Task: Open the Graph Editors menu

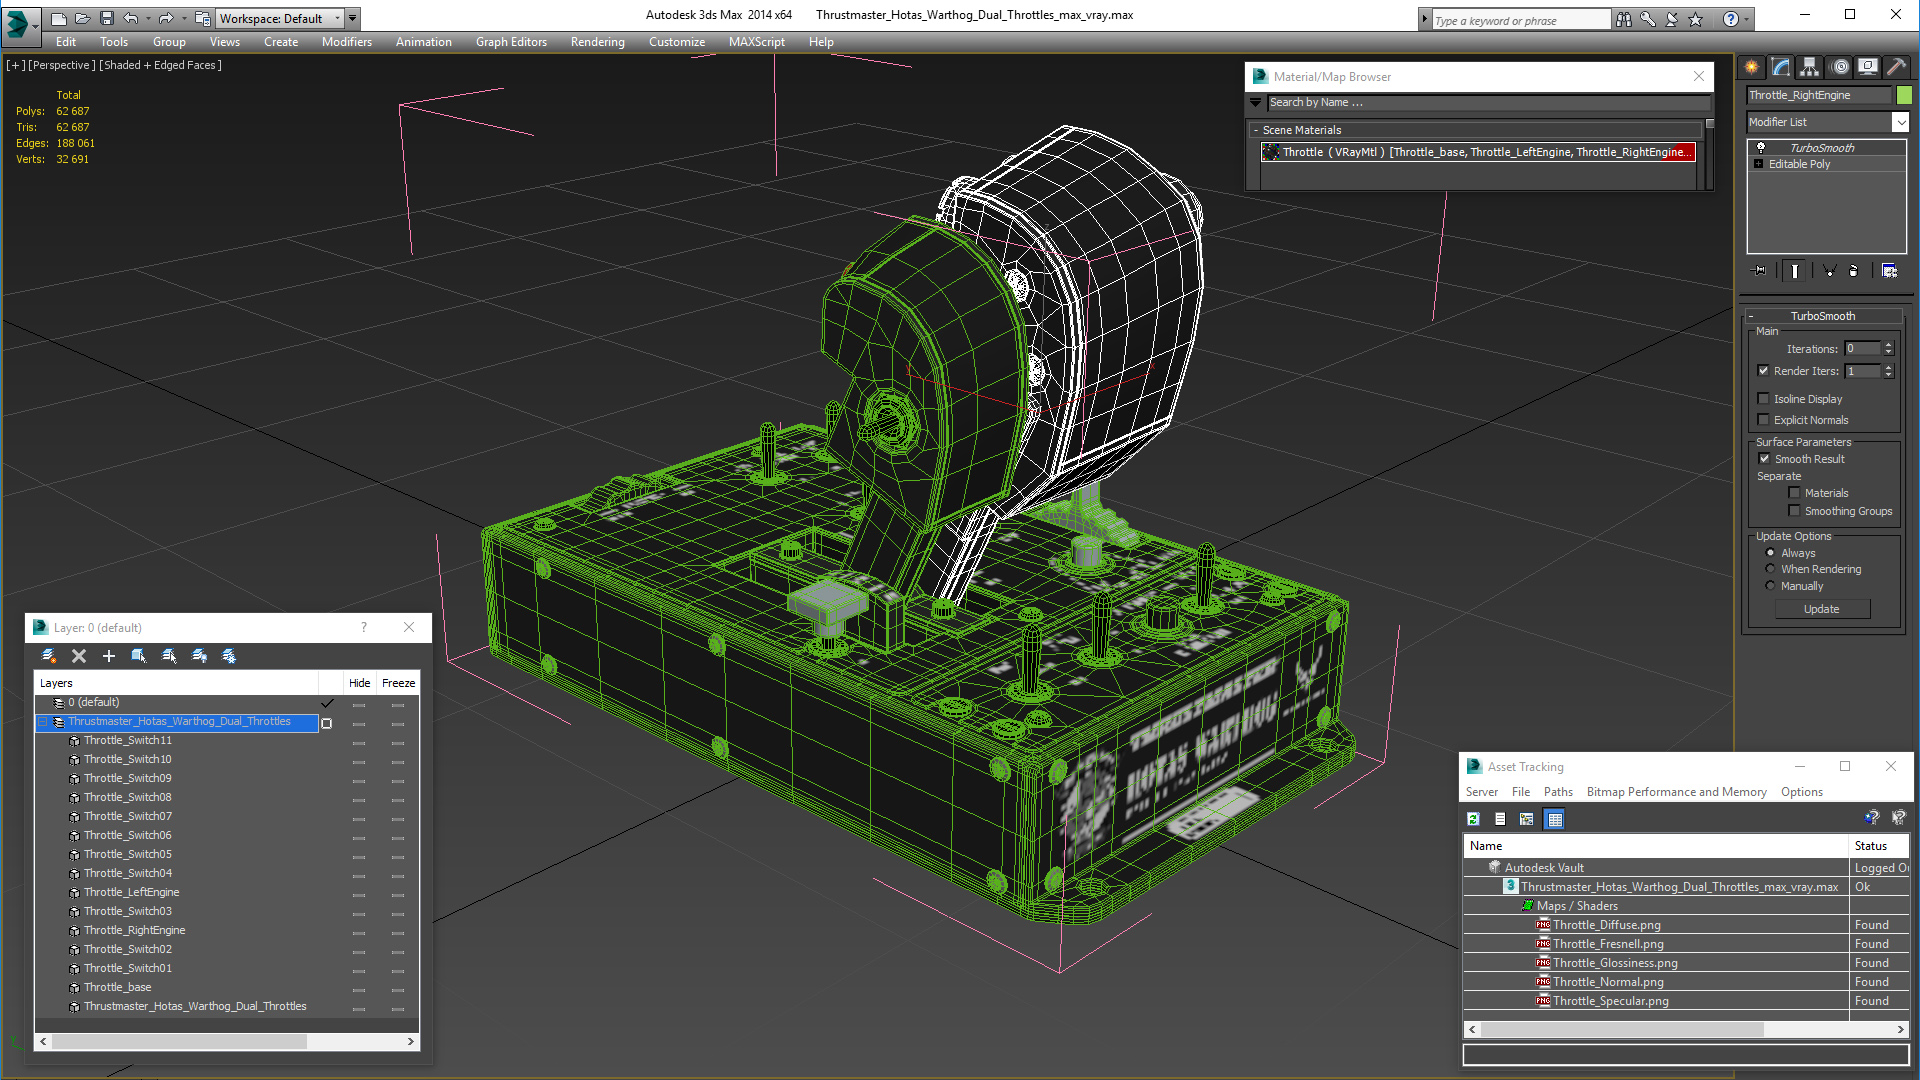Action: 511,42
